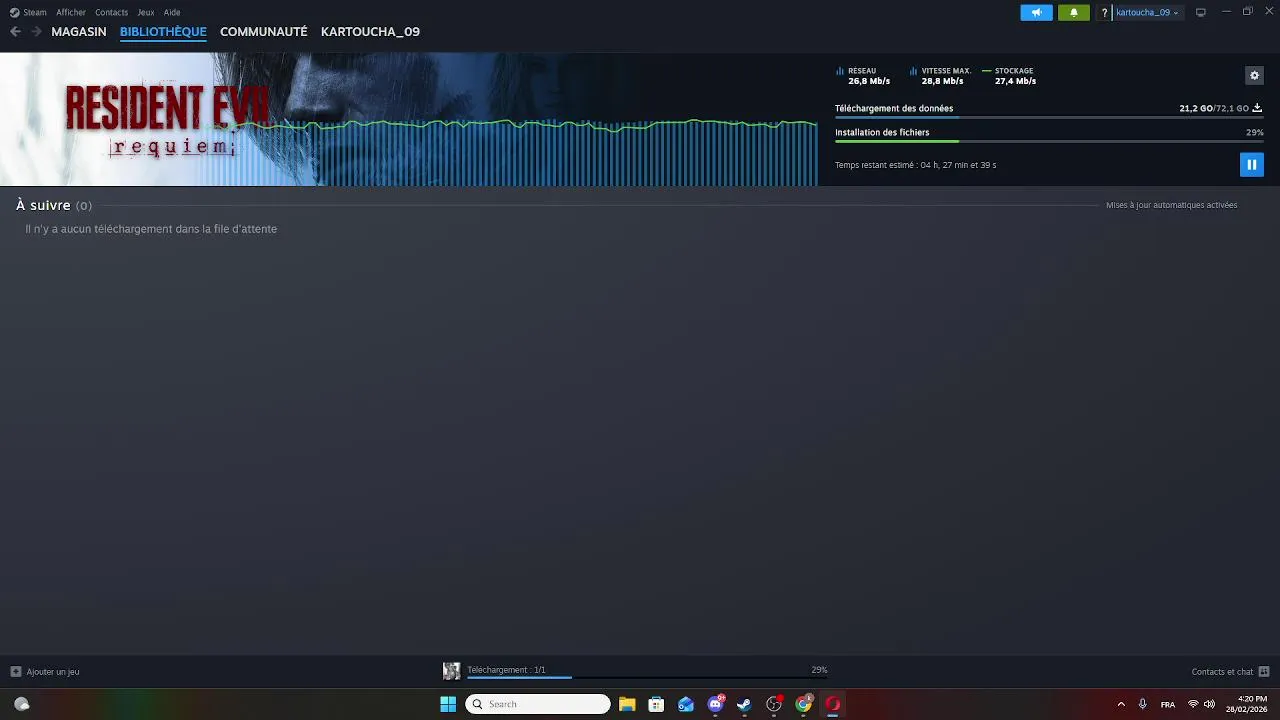
Task: Click the Steam taskbar icon
Action: (x=744, y=704)
